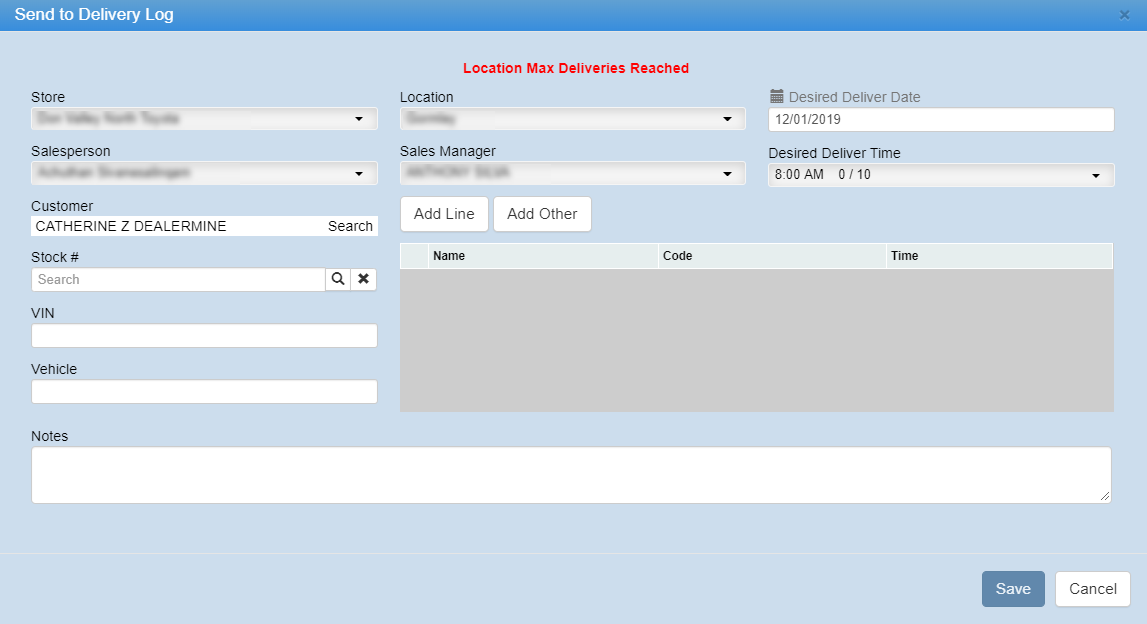Viewport: 1147px width, 624px height.
Task: Expand the Sales Manager dropdown
Action: [x=572, y=173]
